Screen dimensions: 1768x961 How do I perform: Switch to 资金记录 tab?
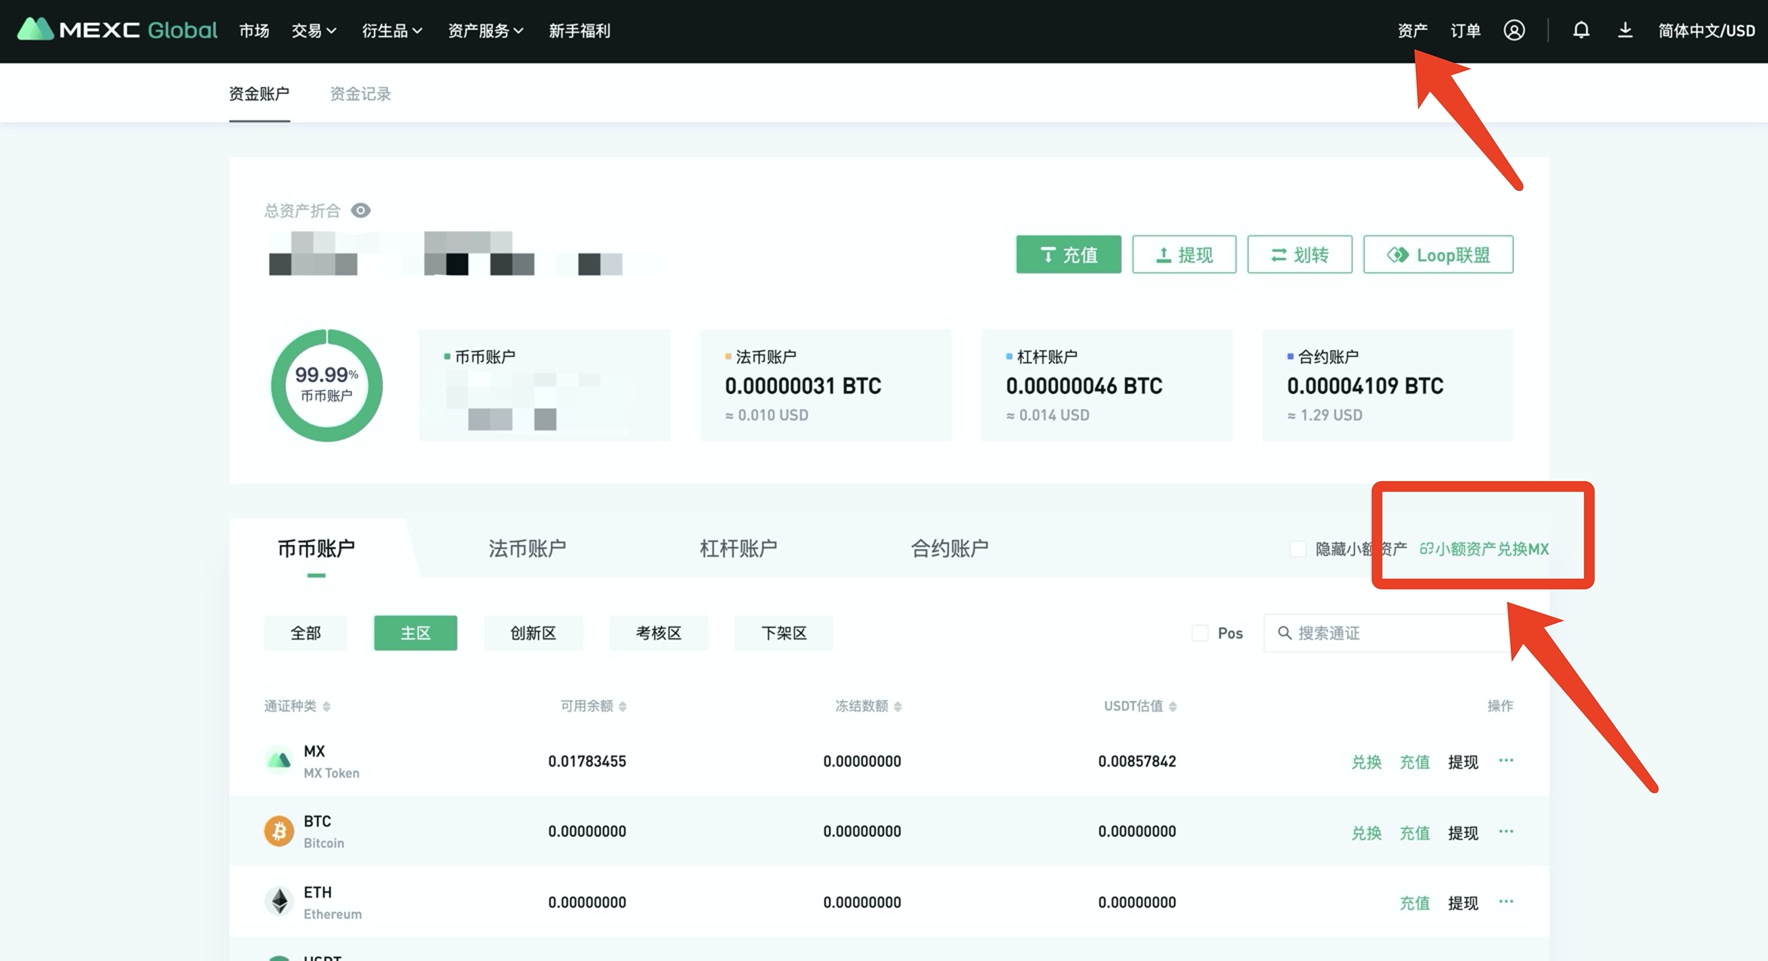(360, 94)
